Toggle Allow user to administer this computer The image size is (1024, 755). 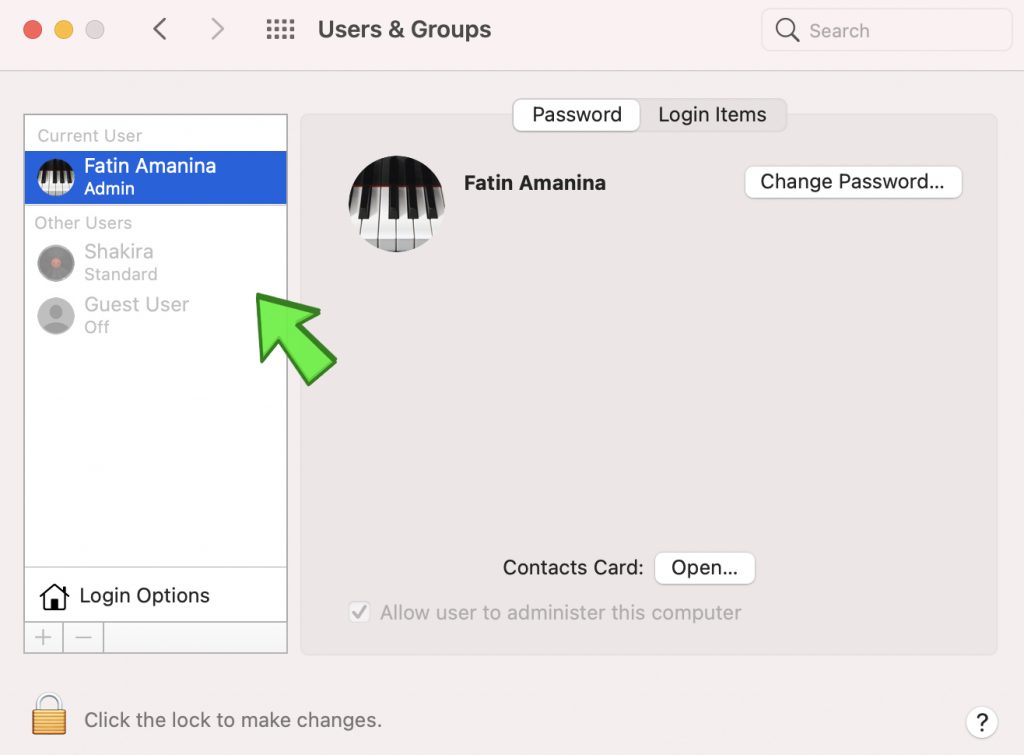(359, 613)
